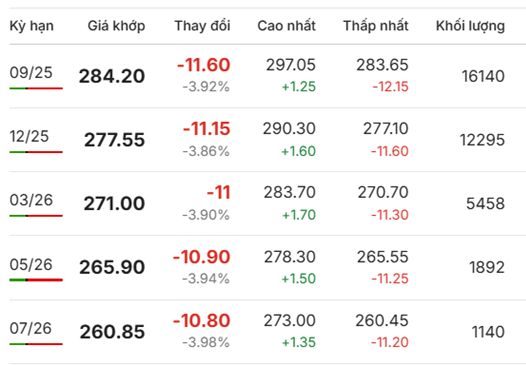The width and height of the screenshot is (526, 366).
Task: Click the red-green range bar under 09/25
Action: [x=36, y=88]
